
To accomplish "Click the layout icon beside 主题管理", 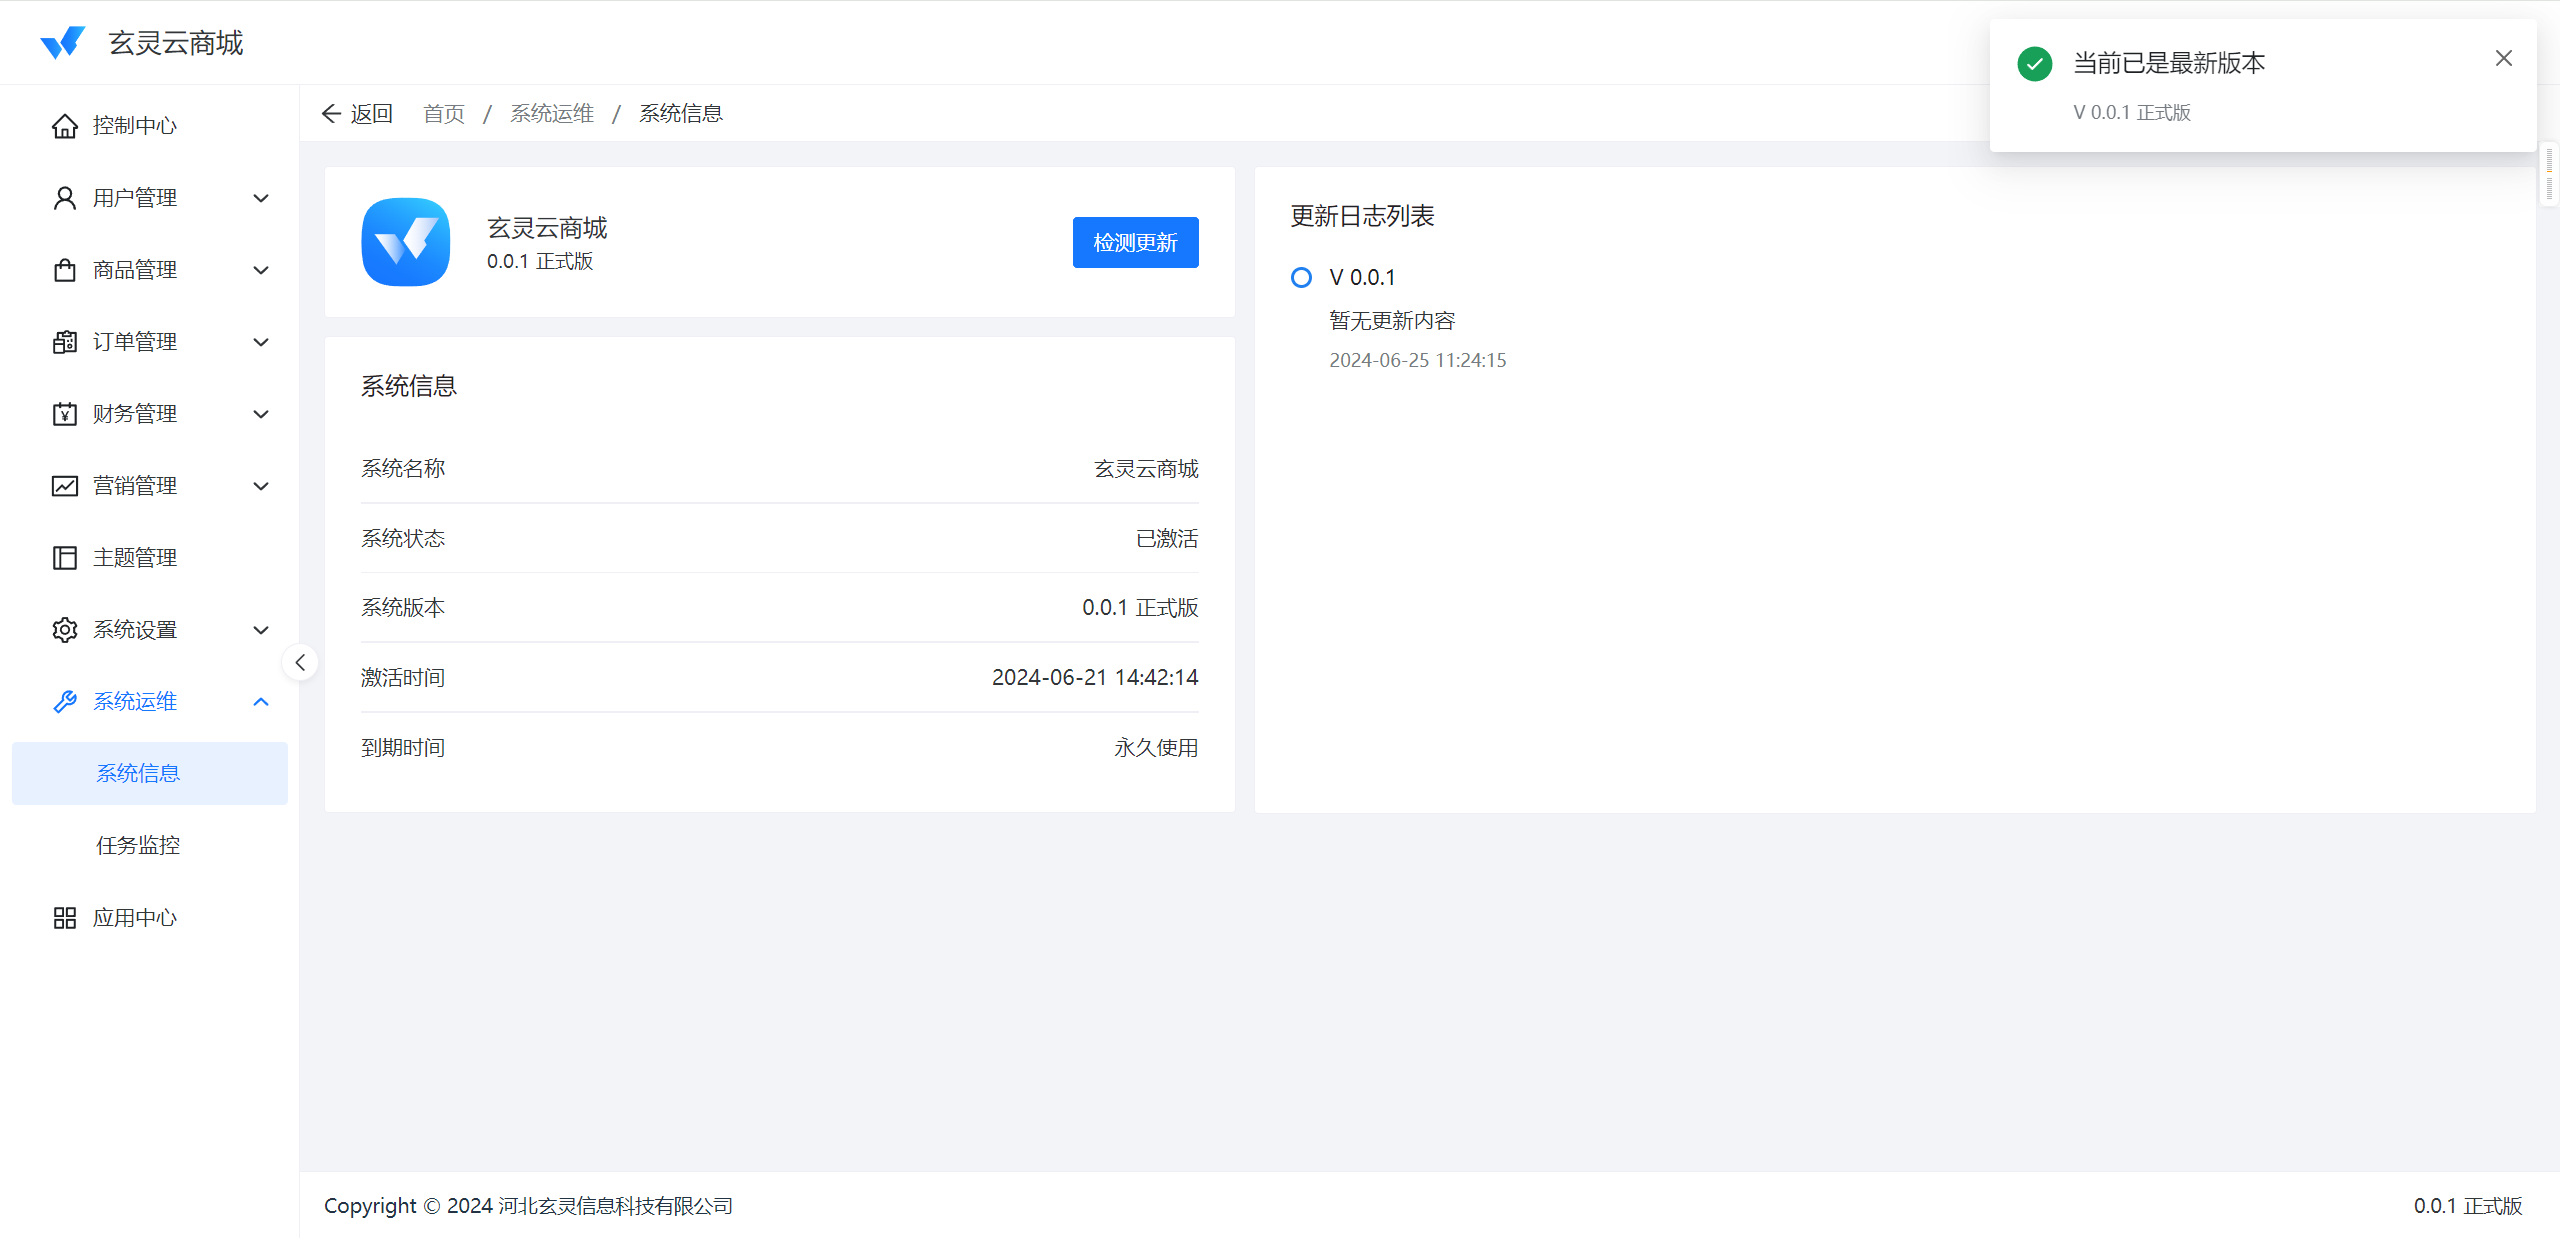I will (x=65, y=558).
